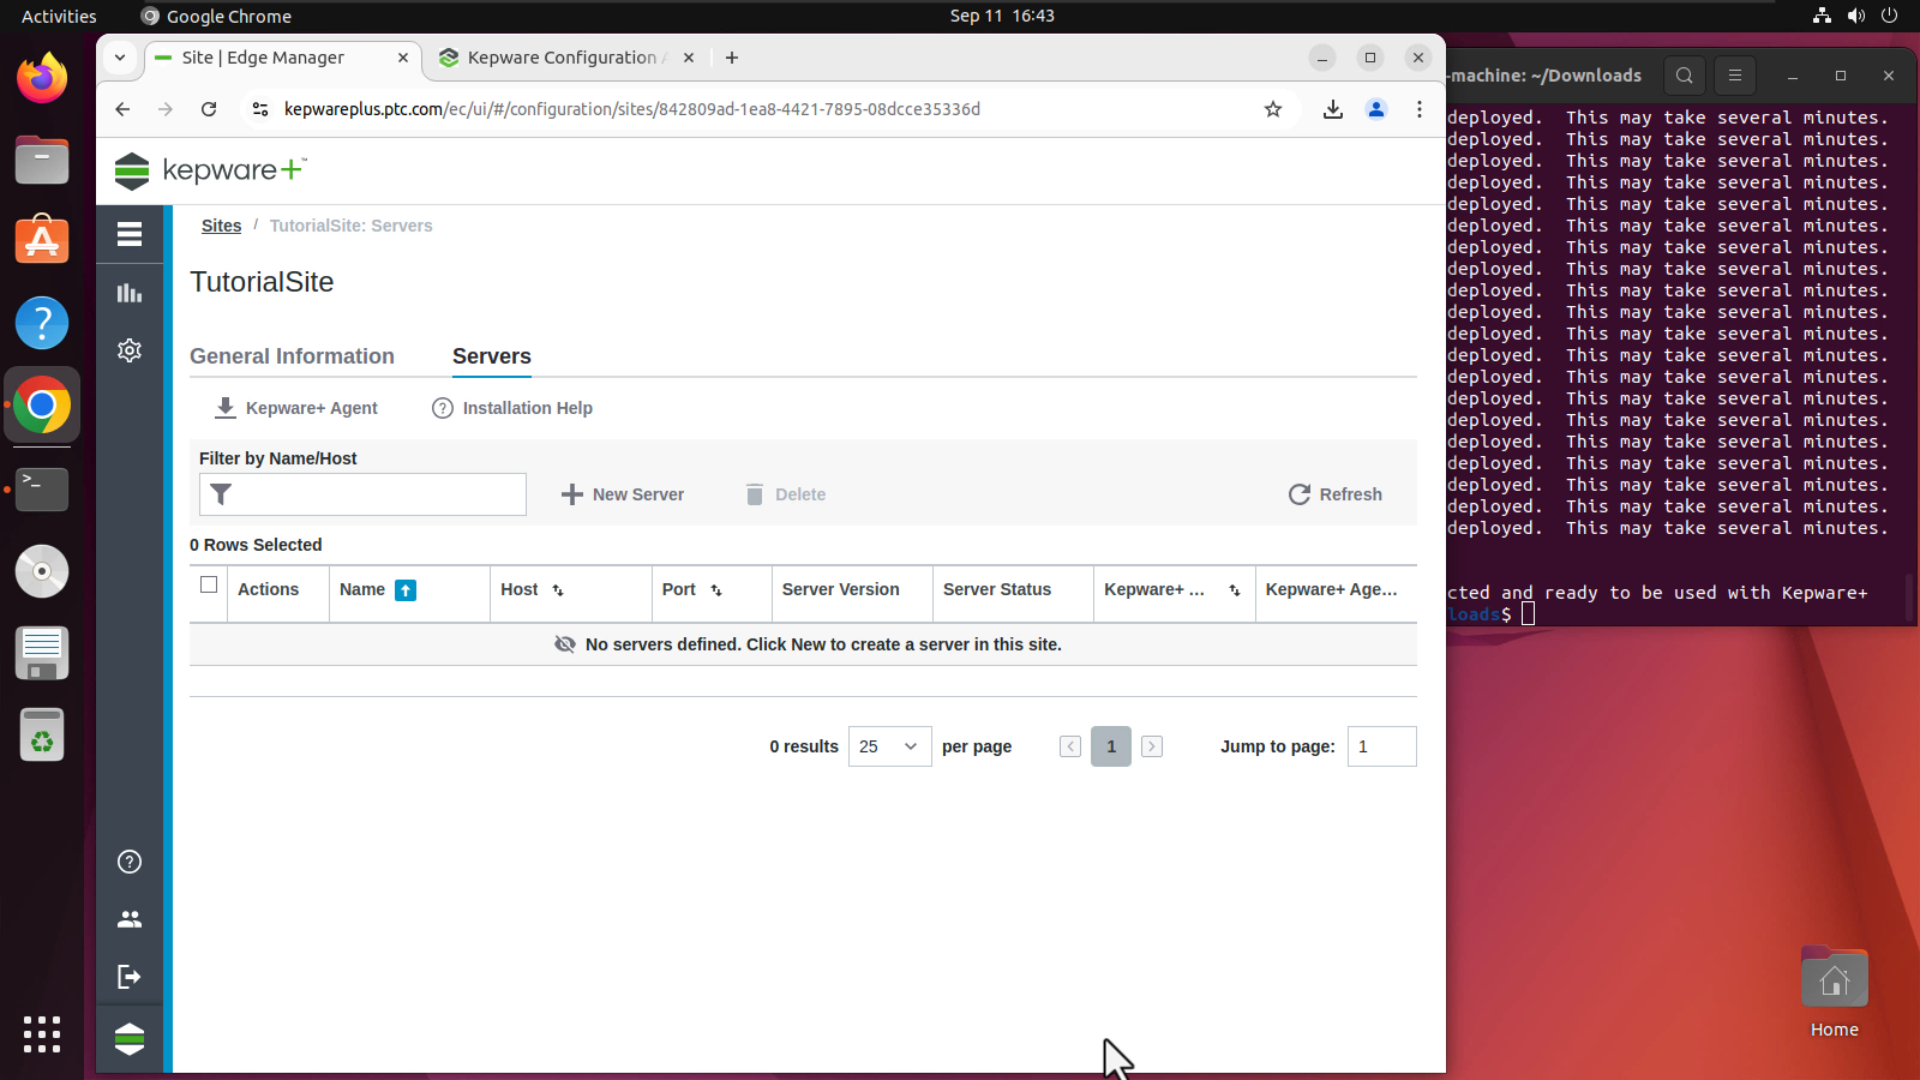Click the Kepware logo at sidebar bottom
Viewport: 1920px width, 1080px height.
coord(129,1039)
